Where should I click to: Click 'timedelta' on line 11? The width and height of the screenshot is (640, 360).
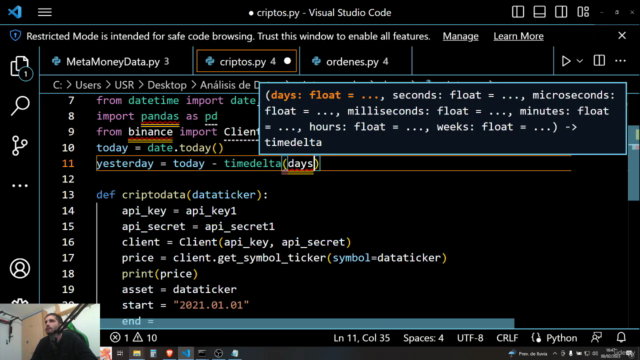(252, 164)
